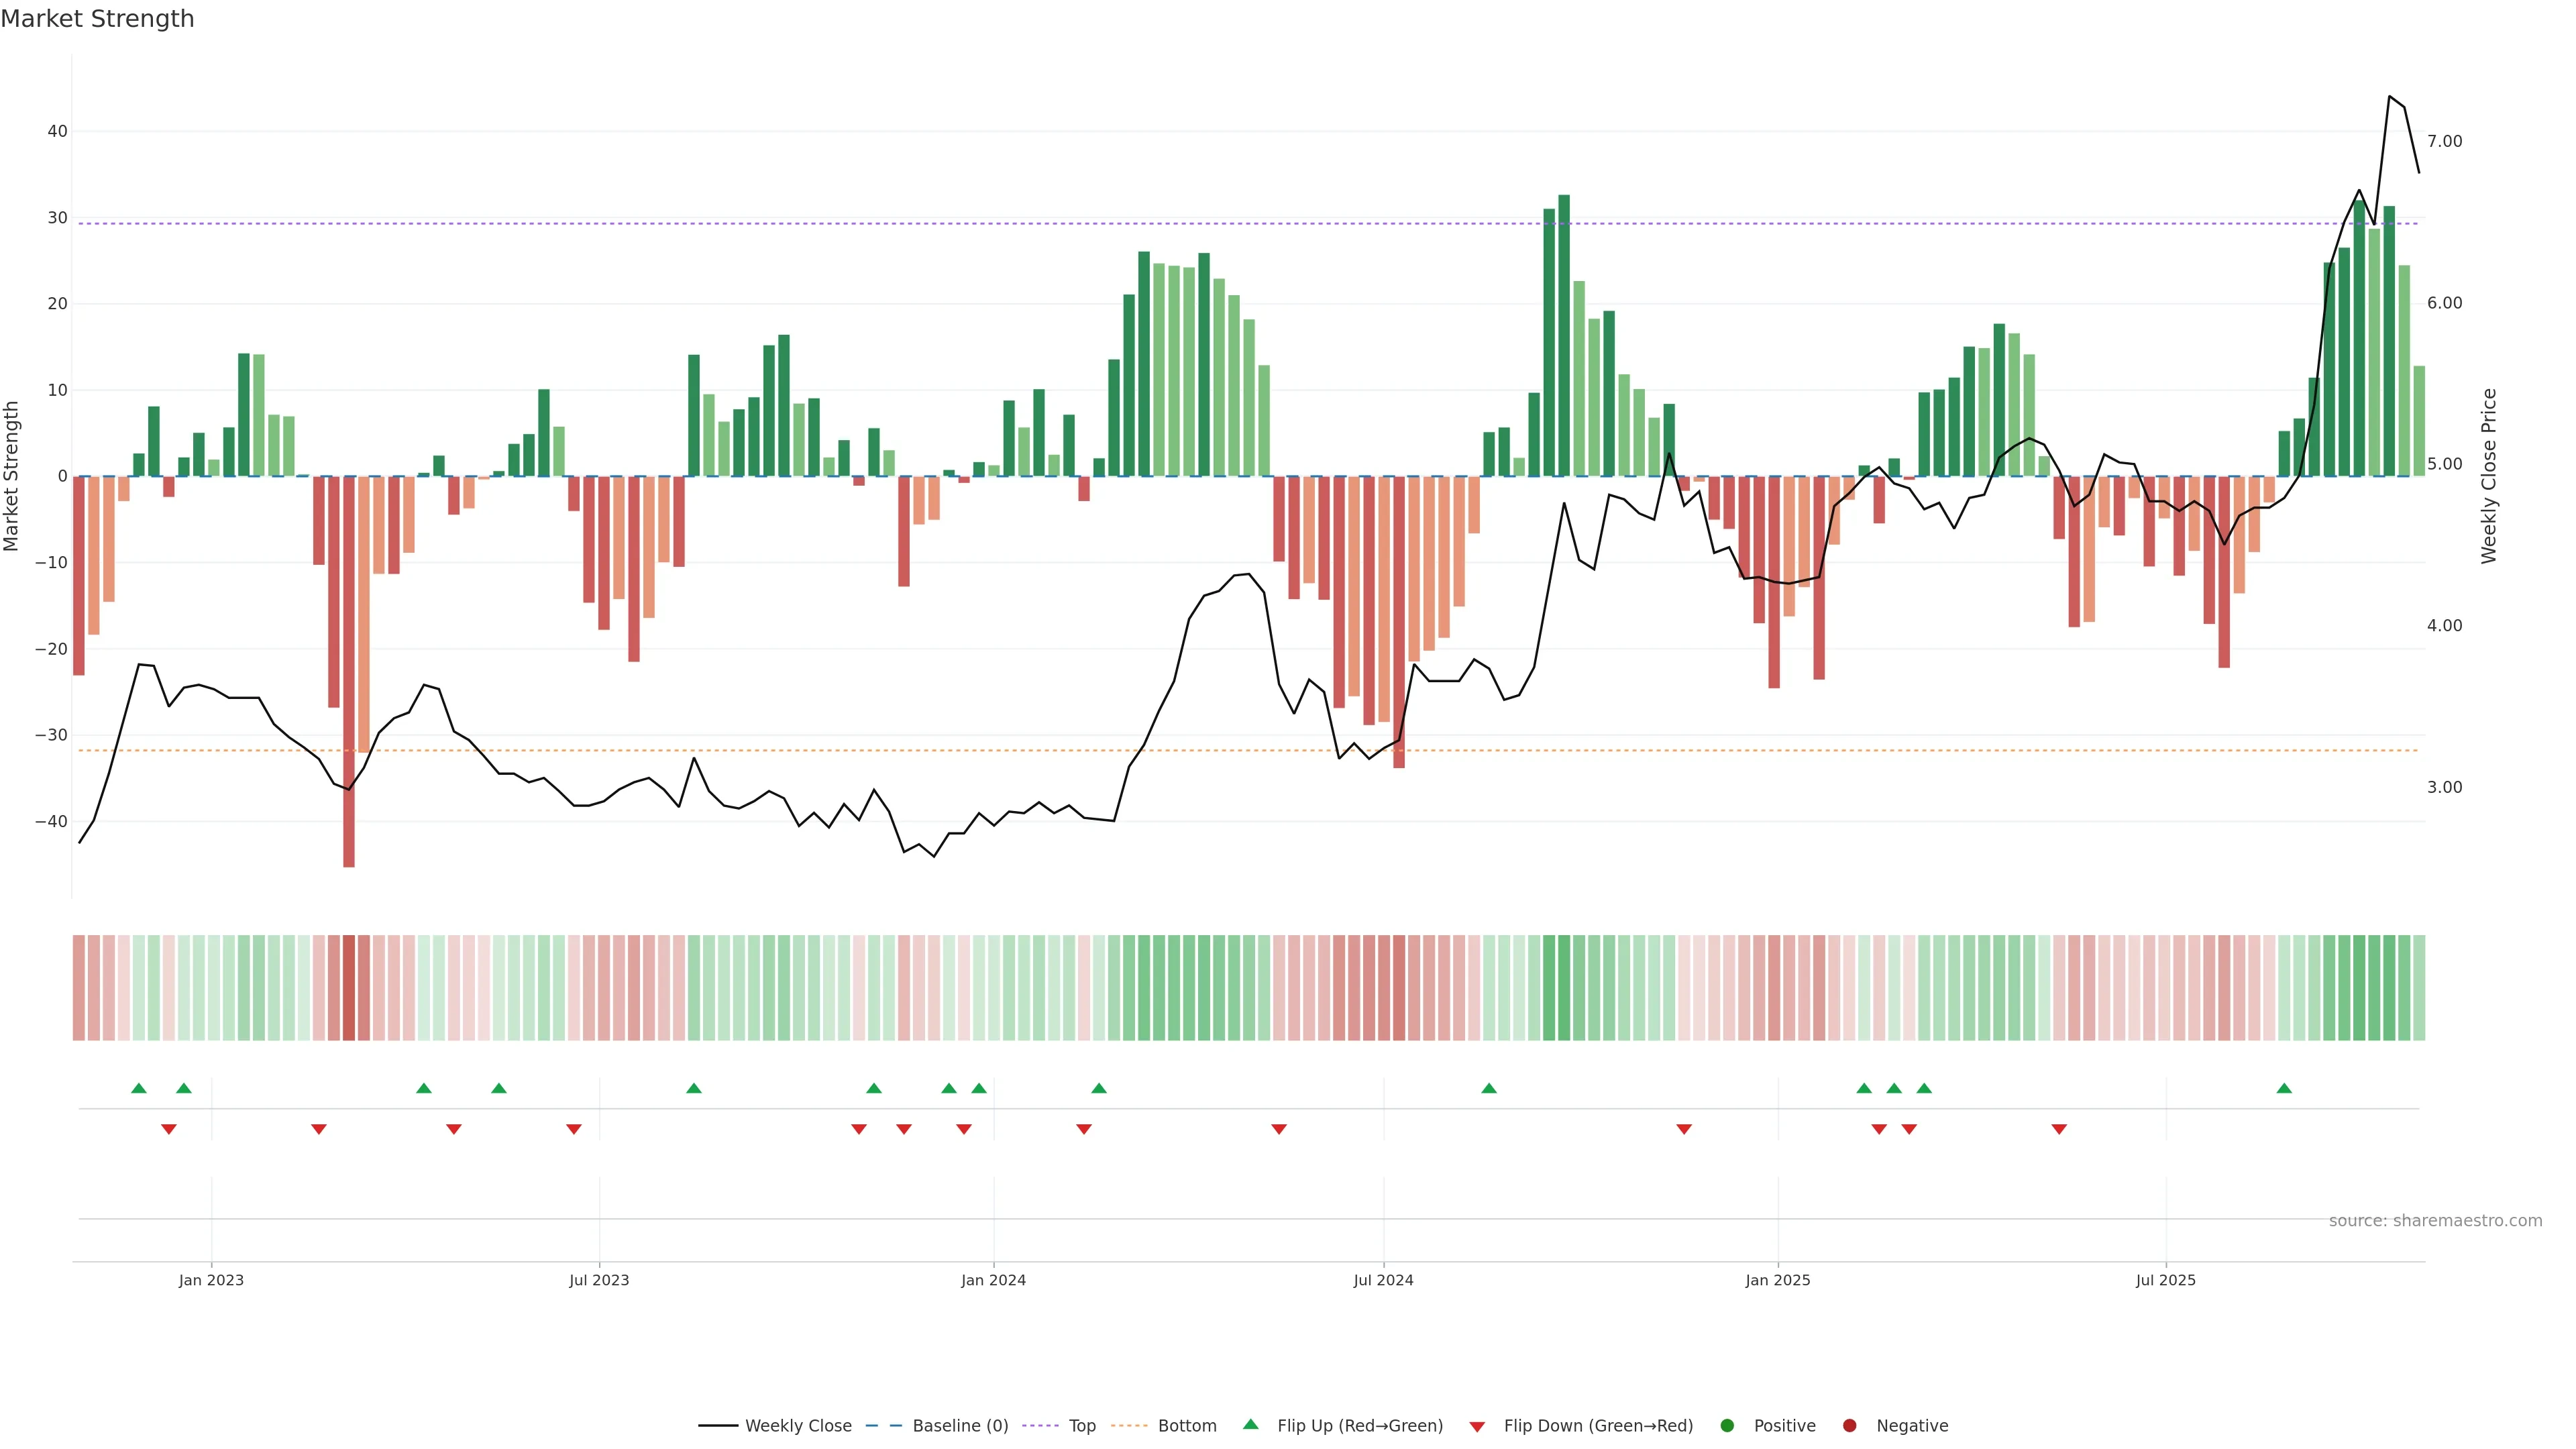This screenshot has width=2576, height=1449.
Task: Click the Bottom legend line icon
Action: point(1129,1426)
